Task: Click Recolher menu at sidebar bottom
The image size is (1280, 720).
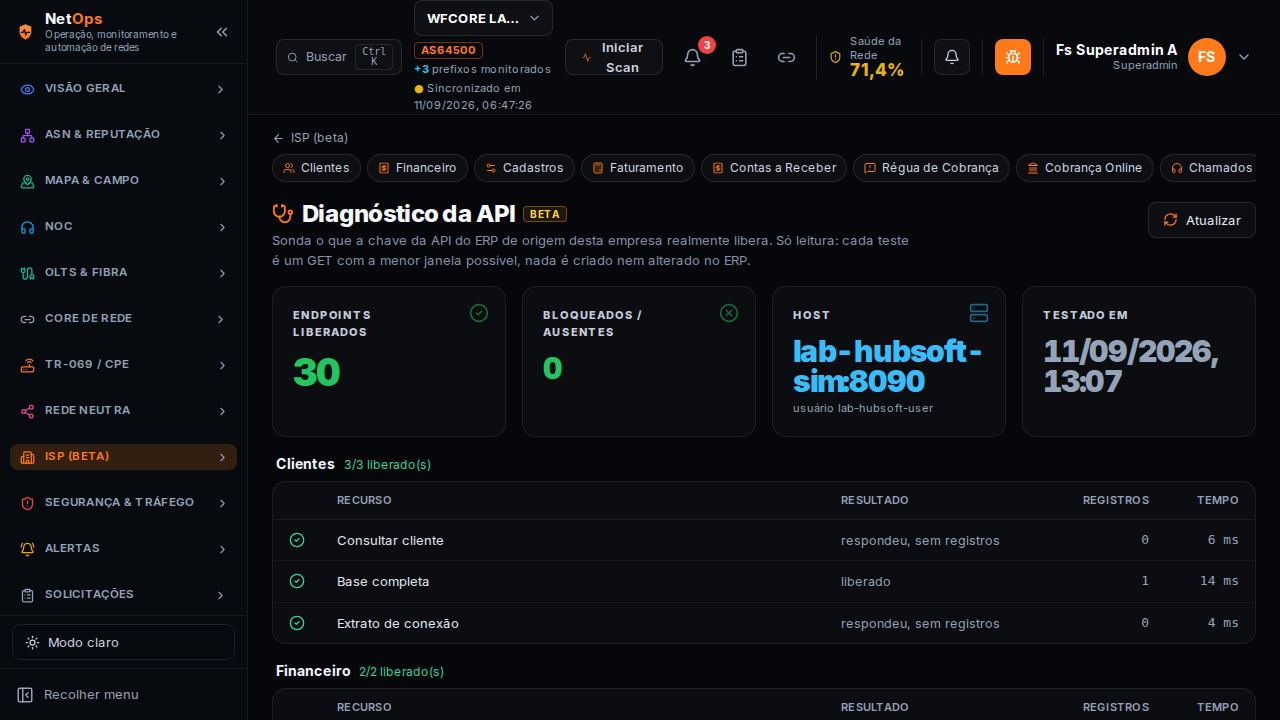Action: coord(78,695)
